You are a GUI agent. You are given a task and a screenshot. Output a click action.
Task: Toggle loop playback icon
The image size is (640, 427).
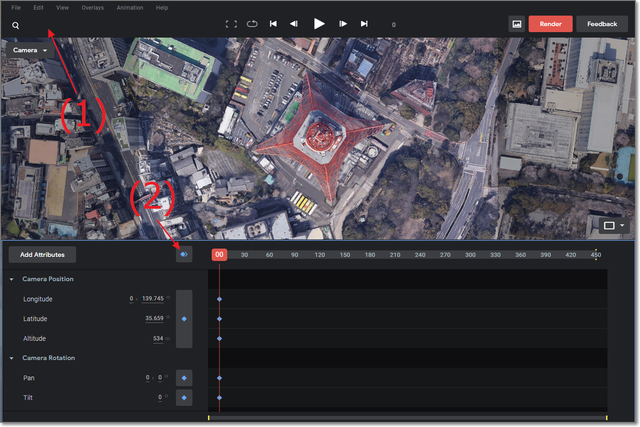[x=251, y=23]
